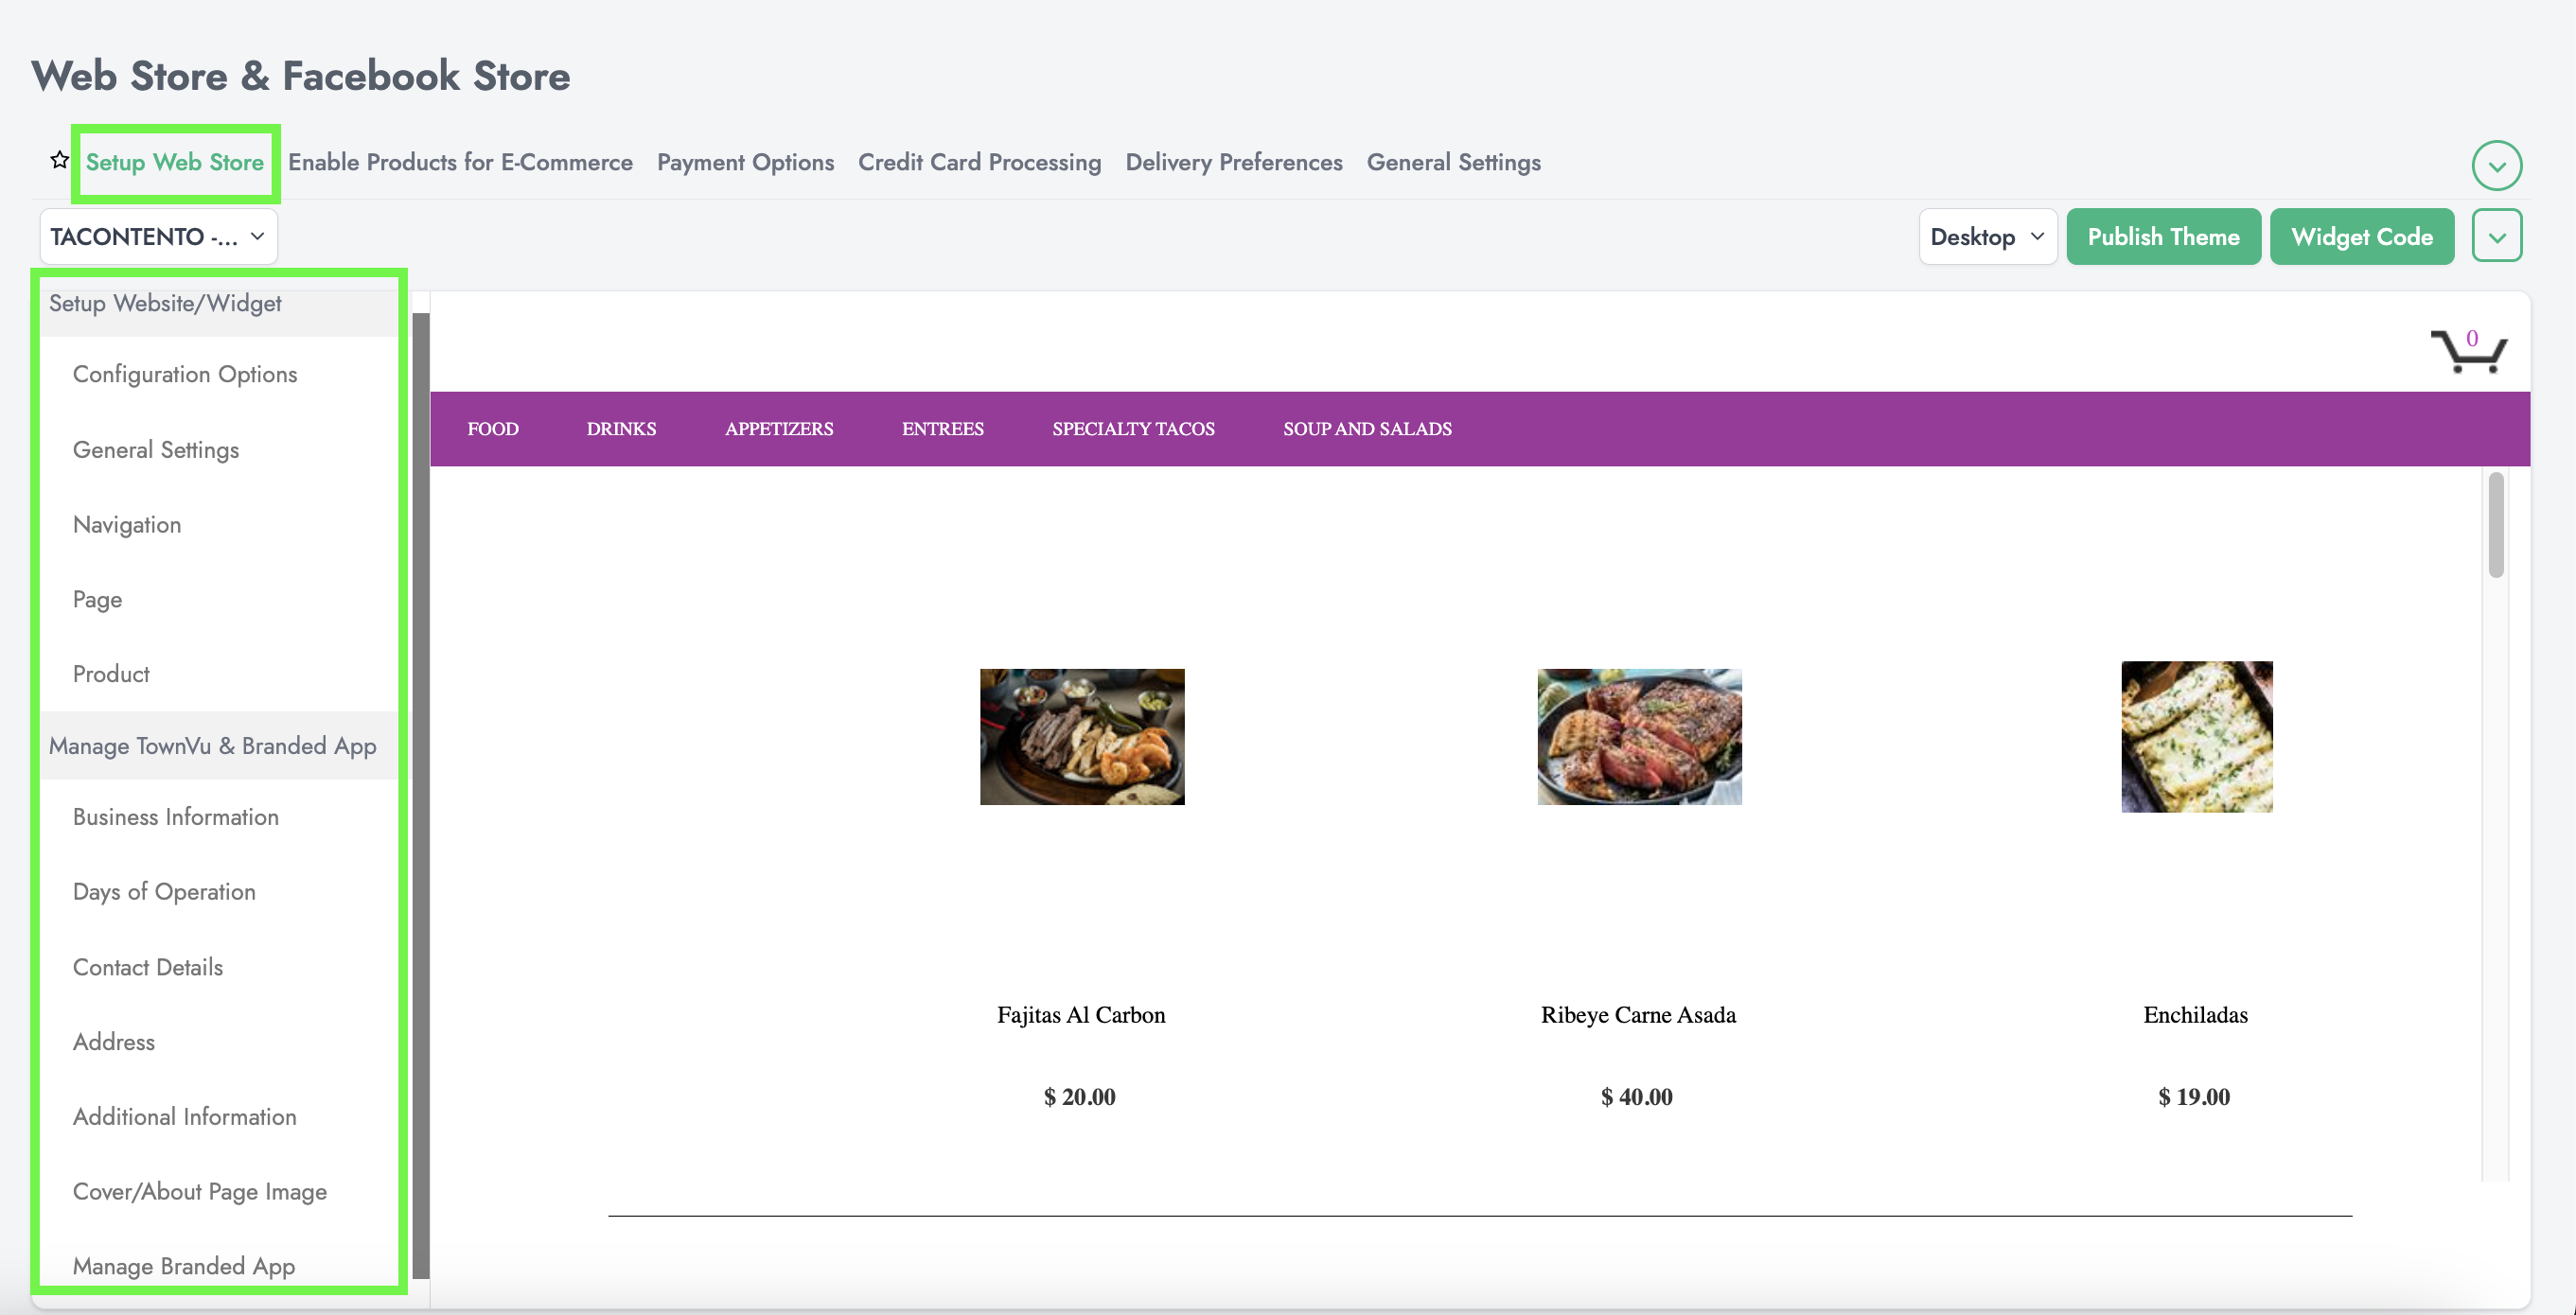This screenshot has height=1315, width=2576.
Task: Click the Fajitas Al Carbon product image
Action: tap(1081, 737)
